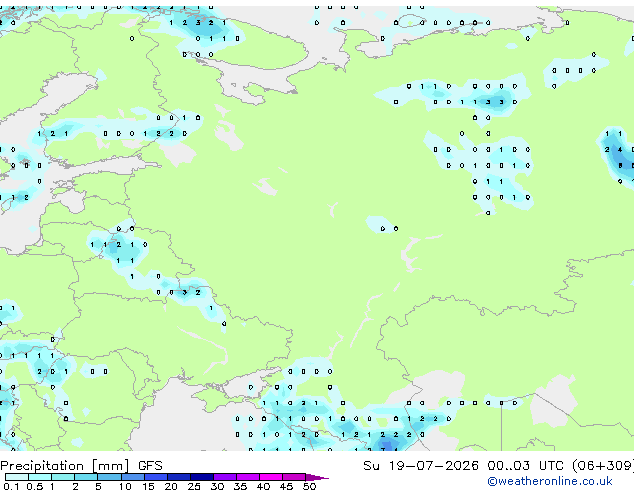Click the legend label '50'
634x490 pixels.
tap(309, 486)
